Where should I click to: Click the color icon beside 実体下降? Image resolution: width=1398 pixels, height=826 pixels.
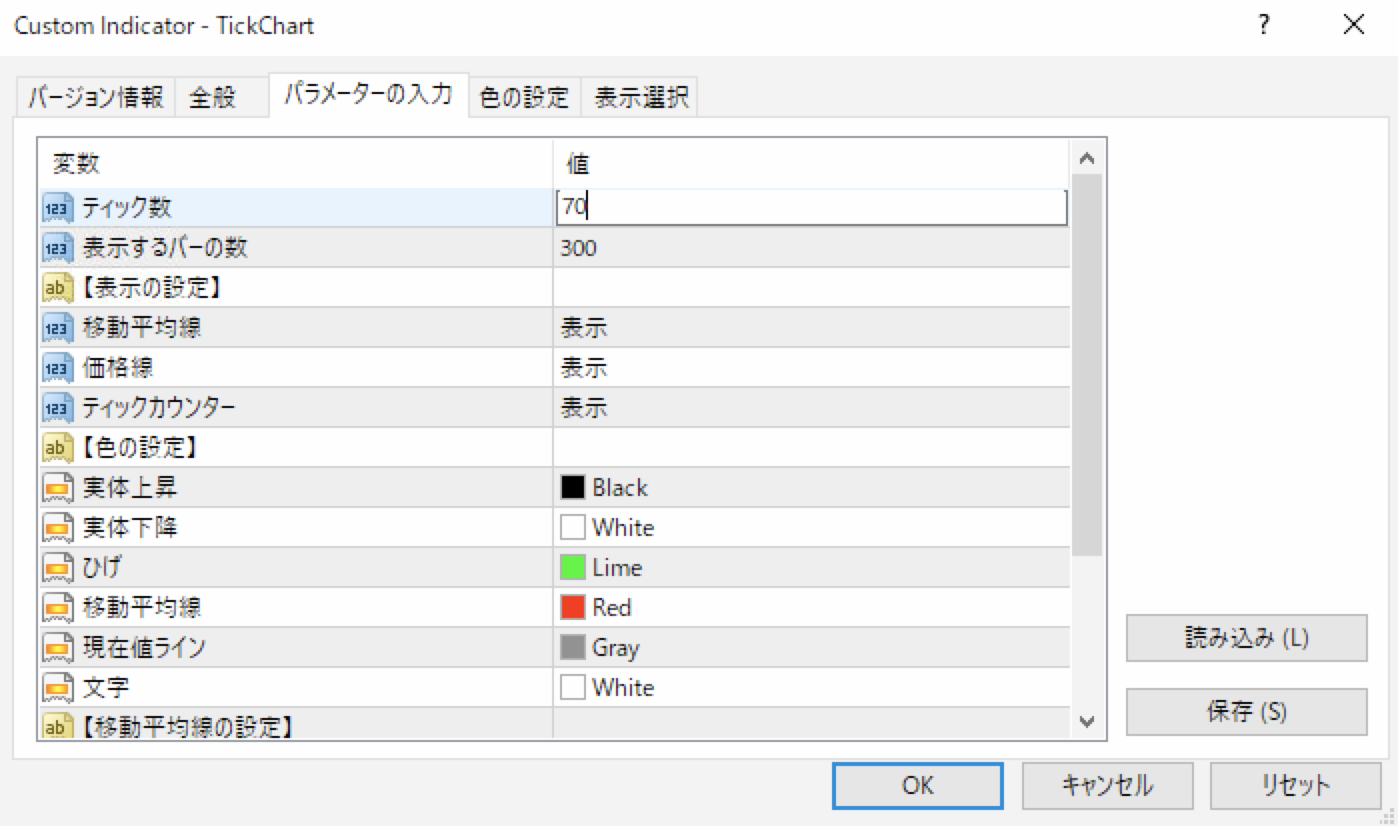coord(58,528)
